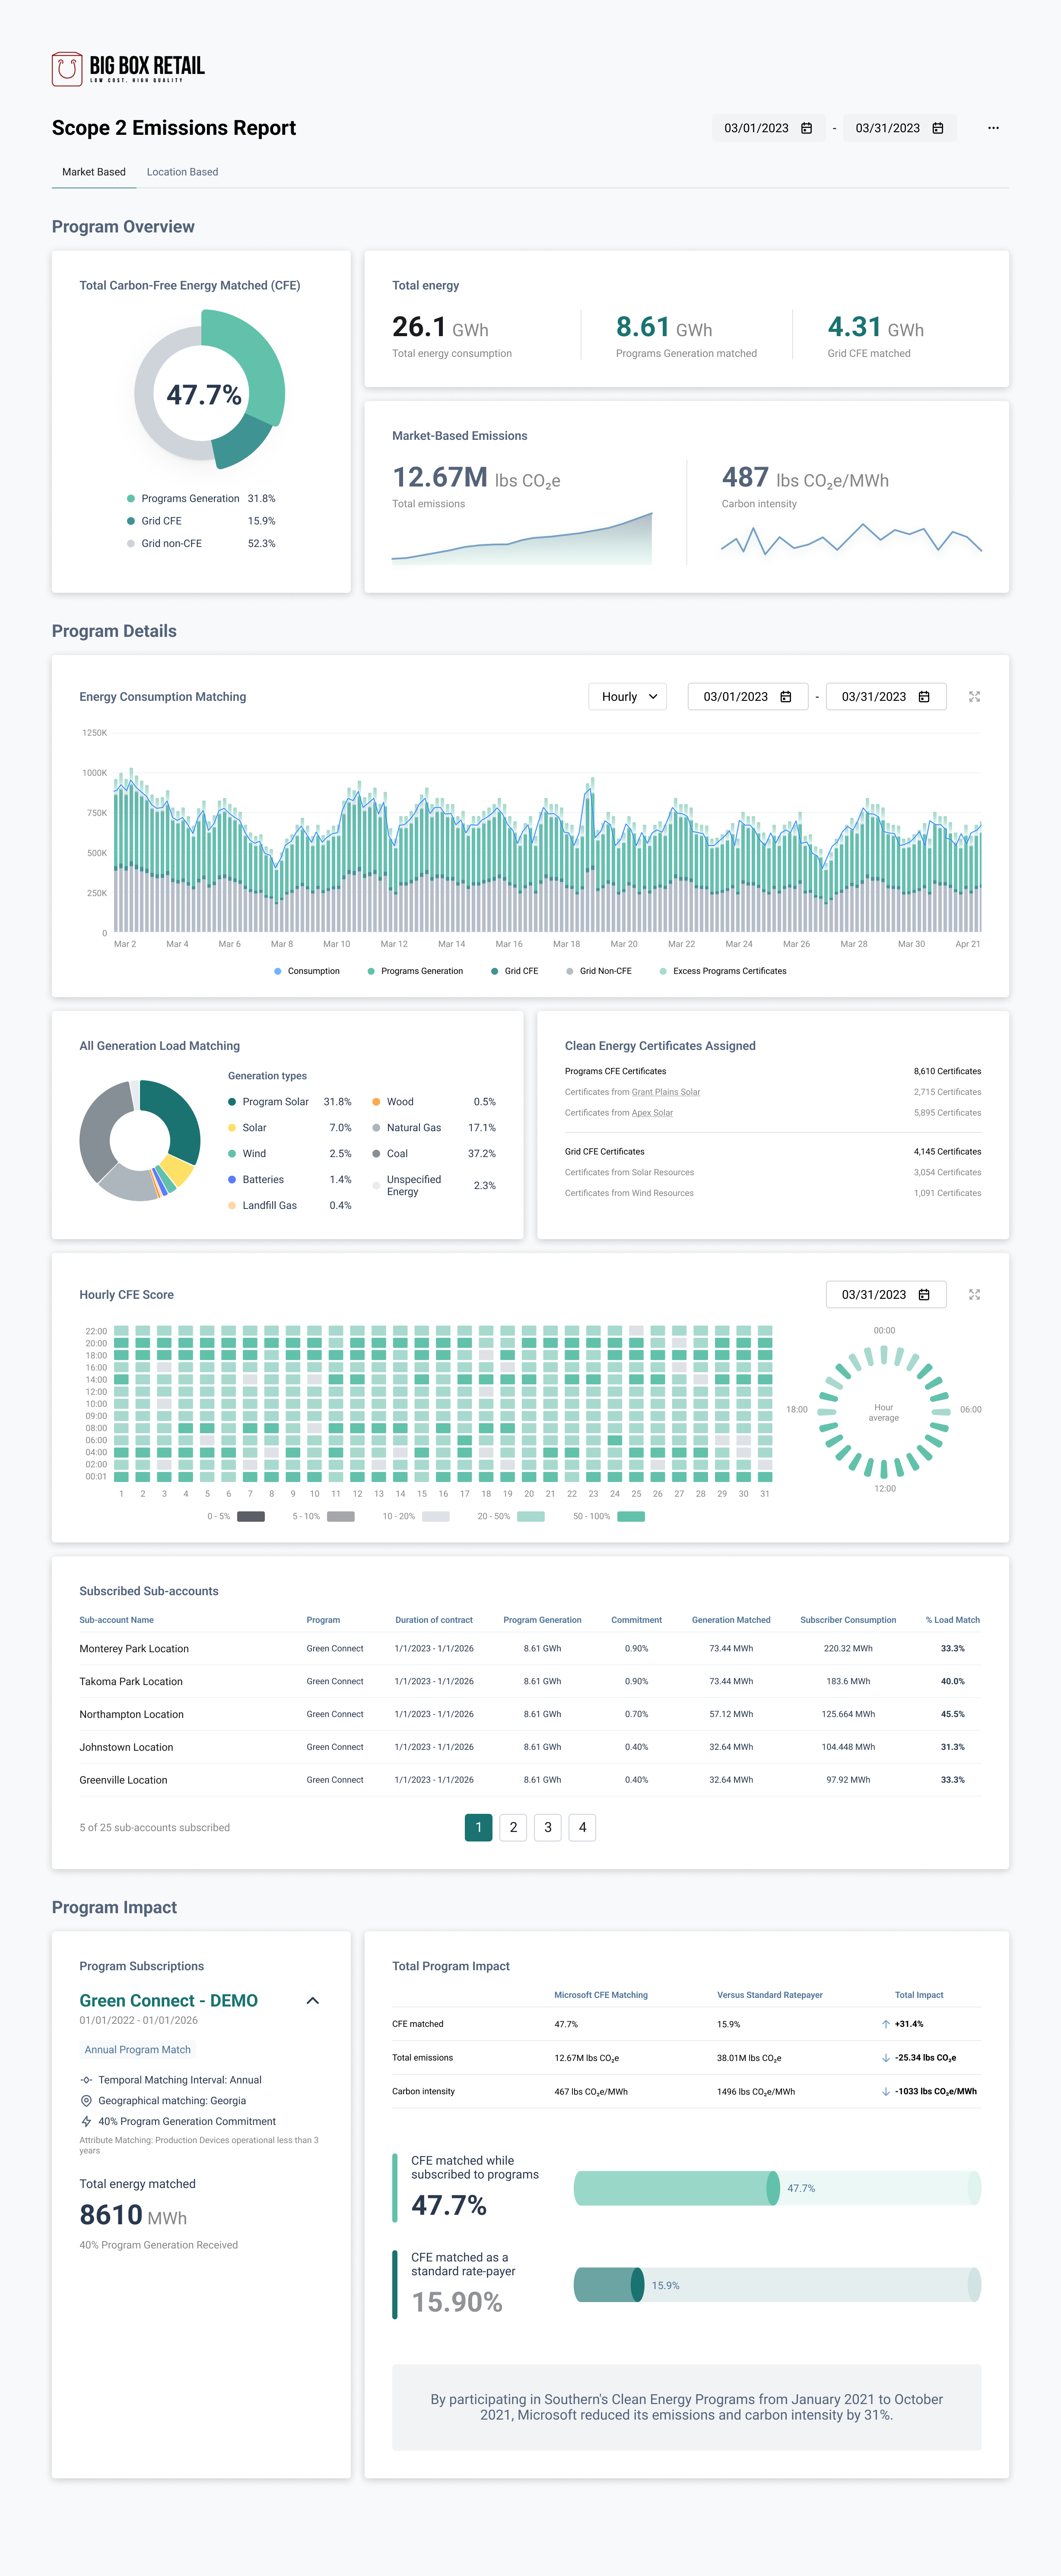Screen dimensions: 1061x2576
Task: Click the Geographical matching location pin icon
Action: coord(86,2101)
